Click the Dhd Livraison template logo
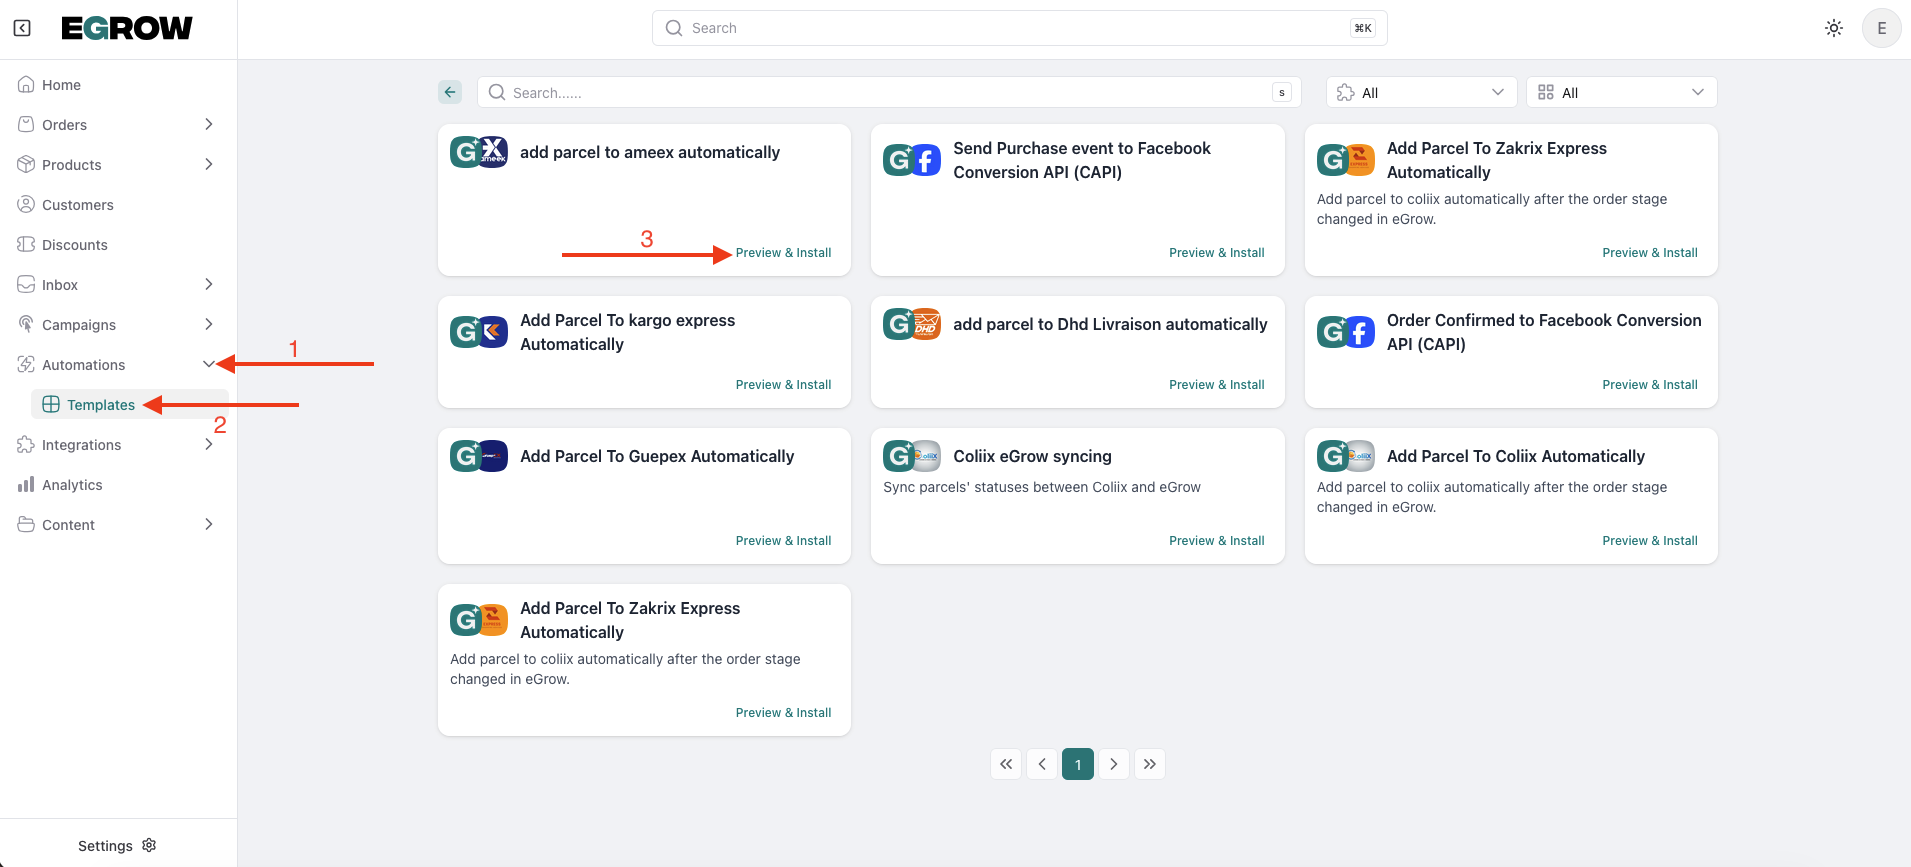Viewport: 1911px width, 867px height. point(912,324)
